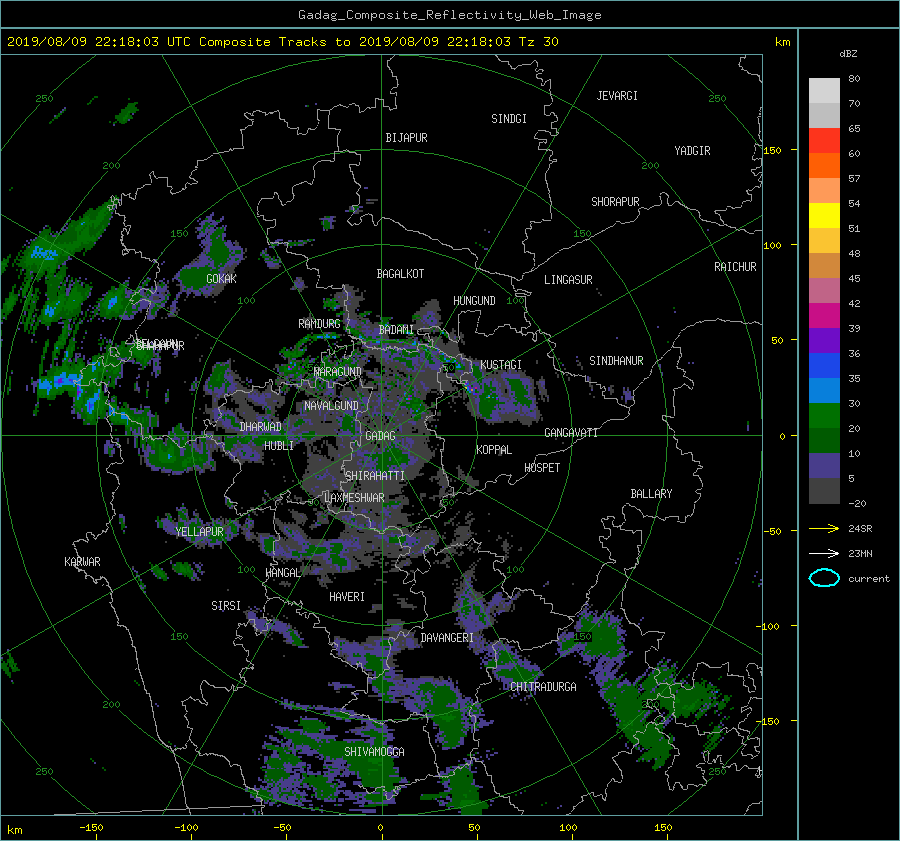Click the '-20' value in the dBZ legend
This screenshot has height=841, width=900.
[x=857, y=503]
